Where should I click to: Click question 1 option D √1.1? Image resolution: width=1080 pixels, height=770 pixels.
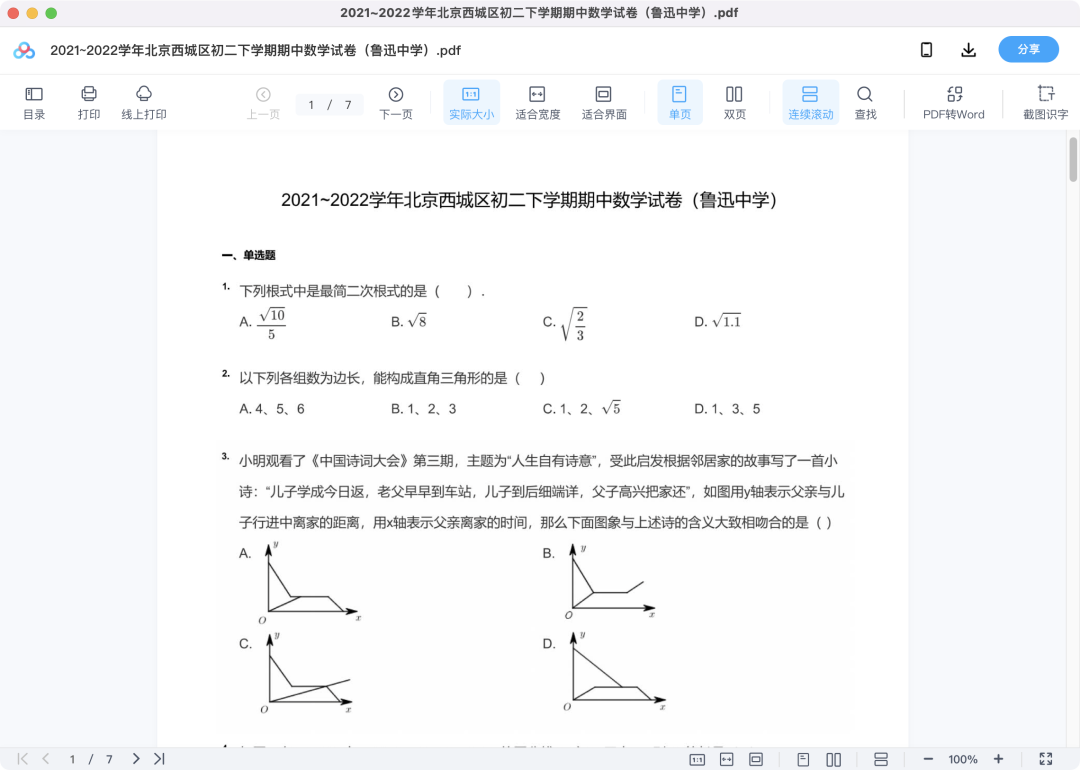tap(718, 321)
